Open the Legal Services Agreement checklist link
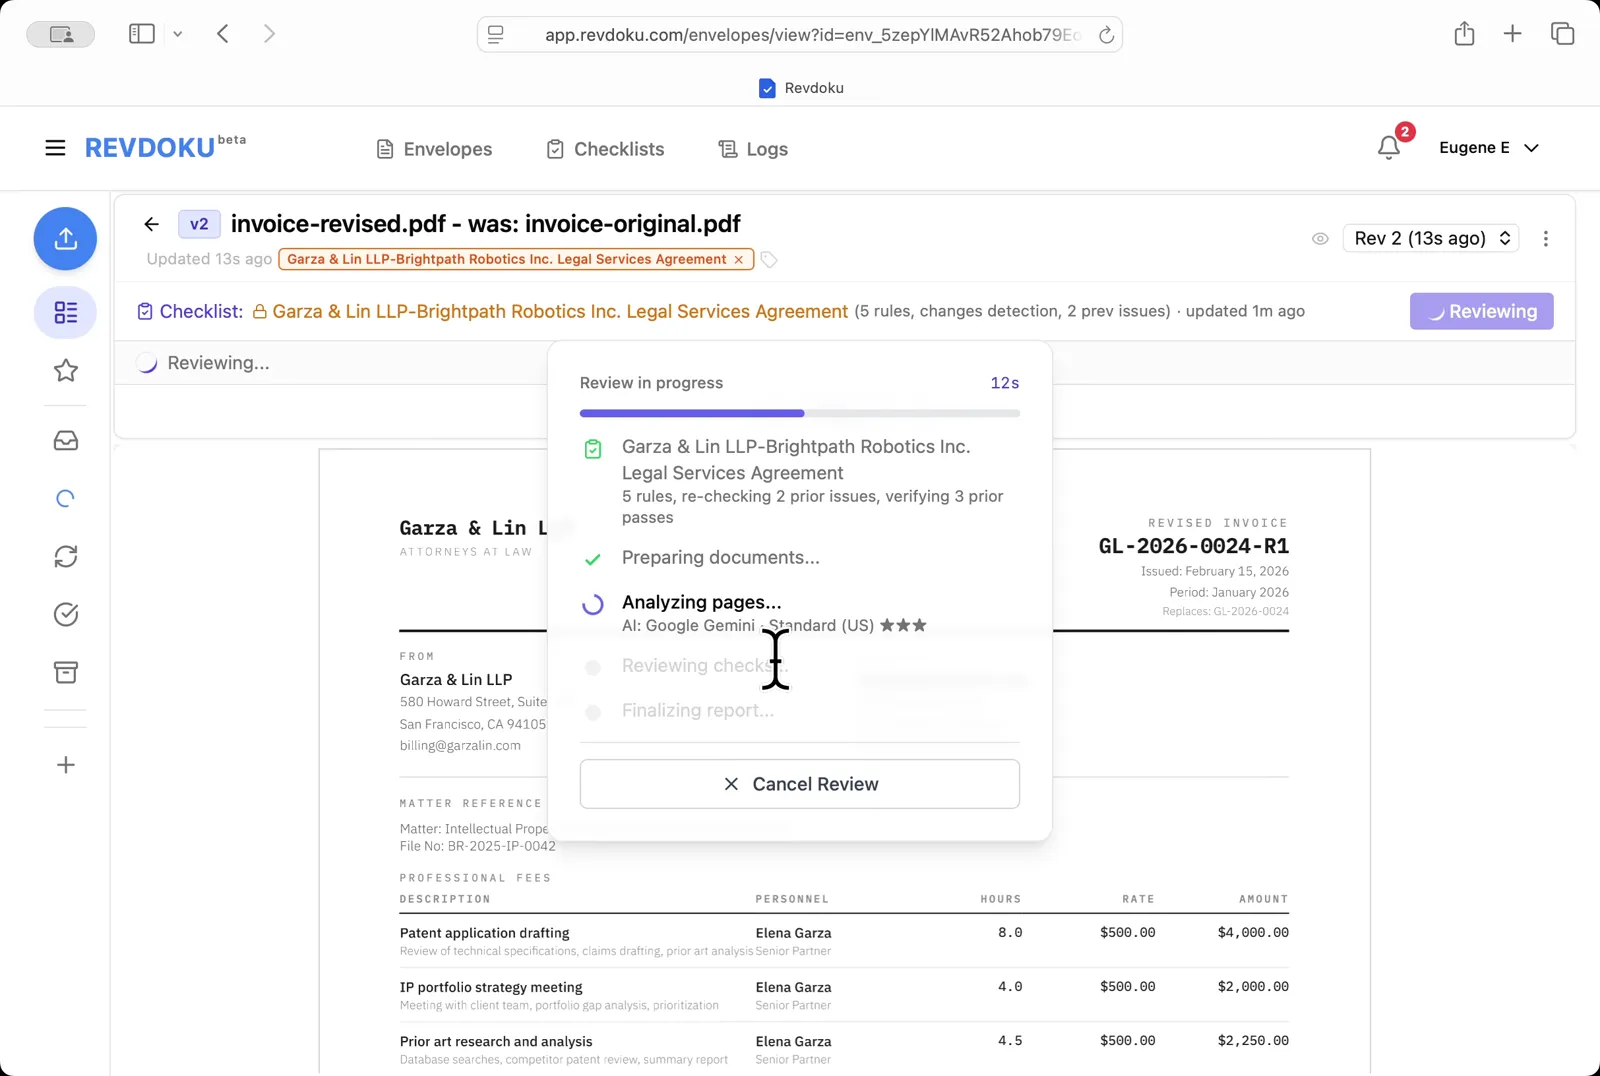Screen dimensions: 1600x1076 560,311
